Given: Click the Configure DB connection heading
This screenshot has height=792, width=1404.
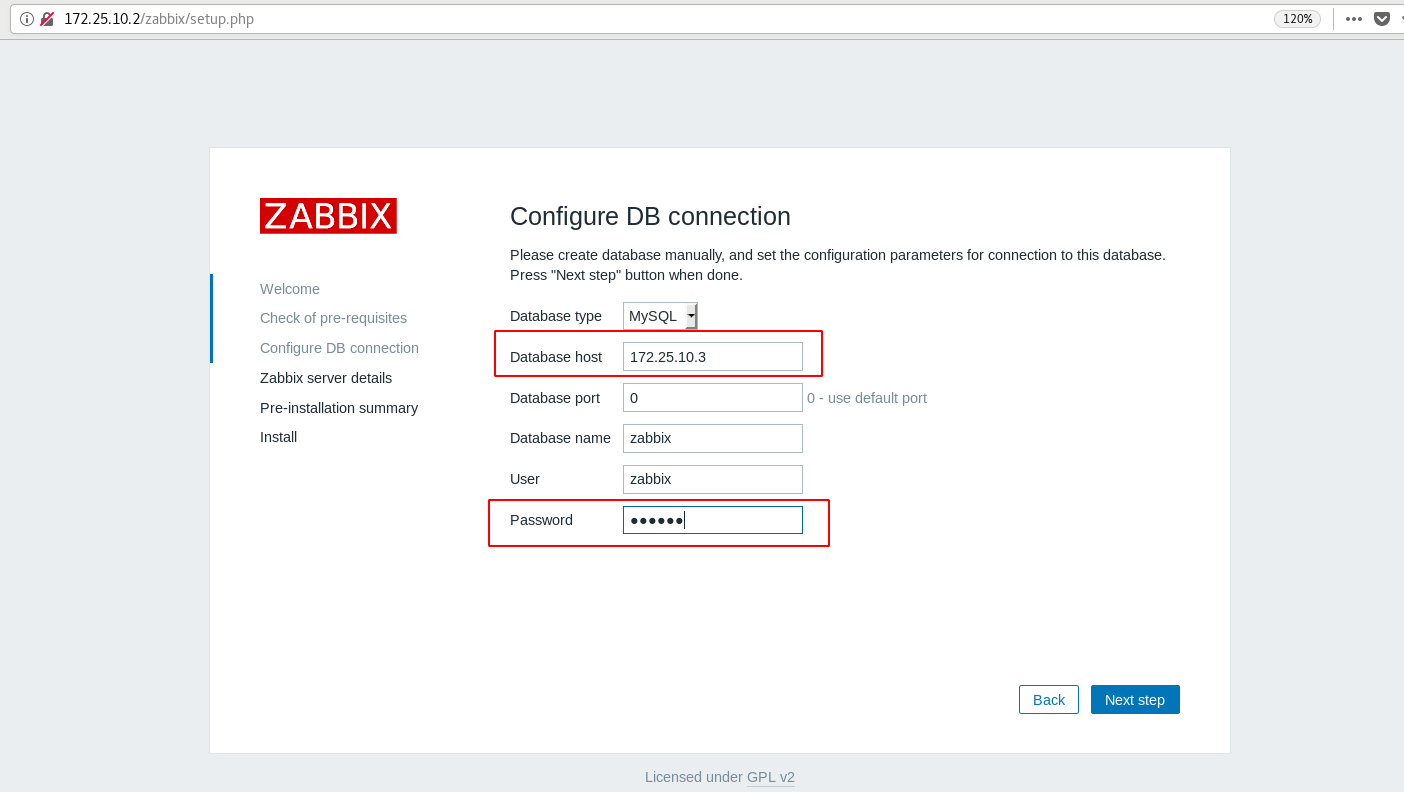Looking at the screenshot, I should (650, 217).
